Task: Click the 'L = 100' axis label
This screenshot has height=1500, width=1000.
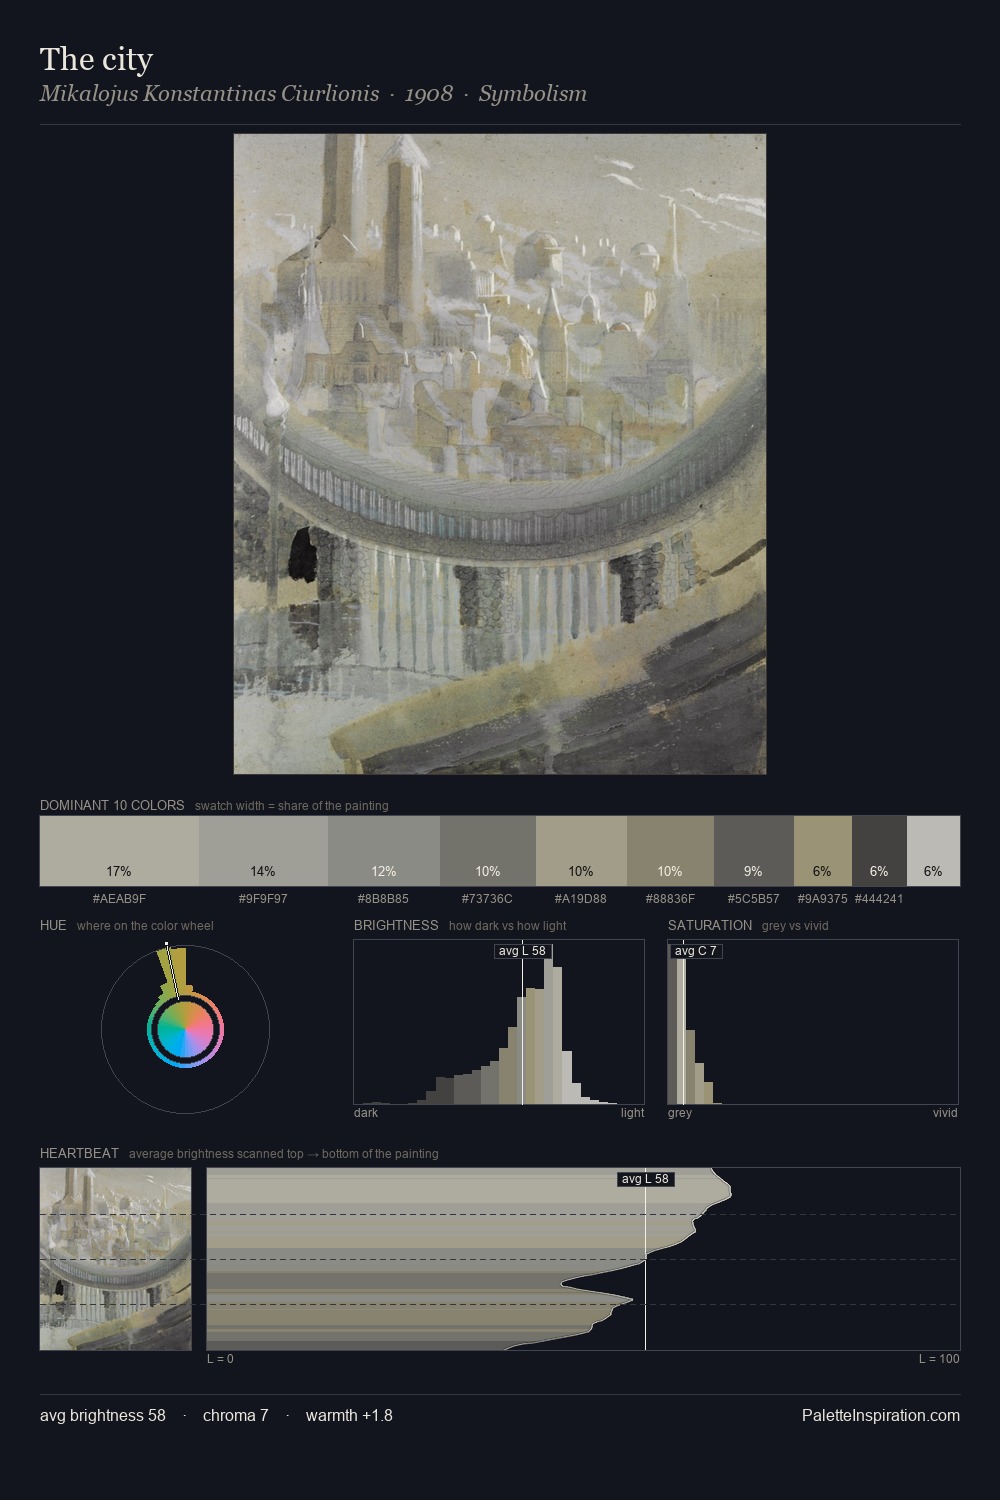Action: coord(939,1359)
